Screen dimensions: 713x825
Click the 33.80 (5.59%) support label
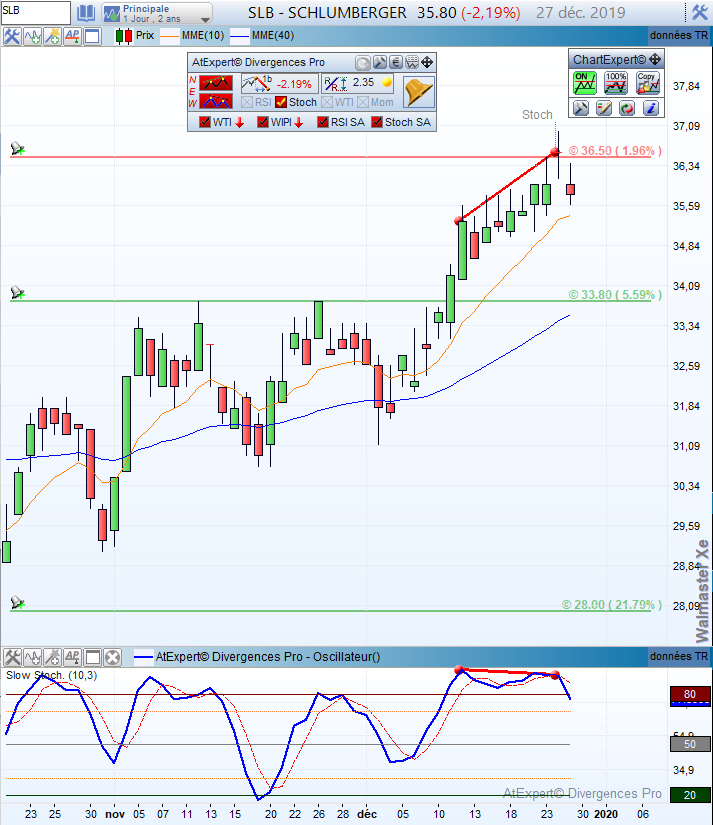615,295
